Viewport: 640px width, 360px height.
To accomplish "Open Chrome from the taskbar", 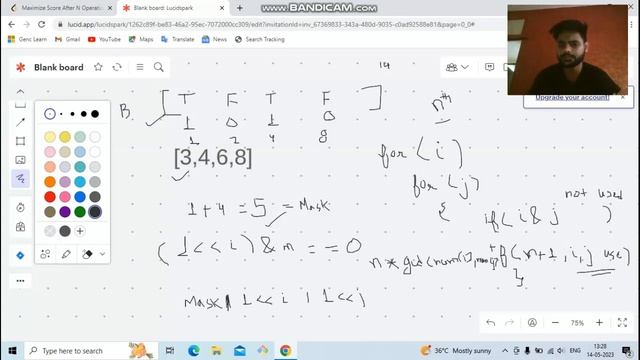I will click(285, 351).
